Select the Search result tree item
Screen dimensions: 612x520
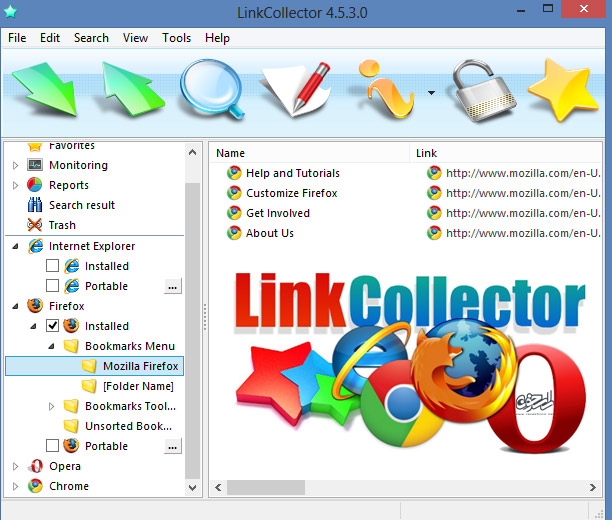(82, 205)
